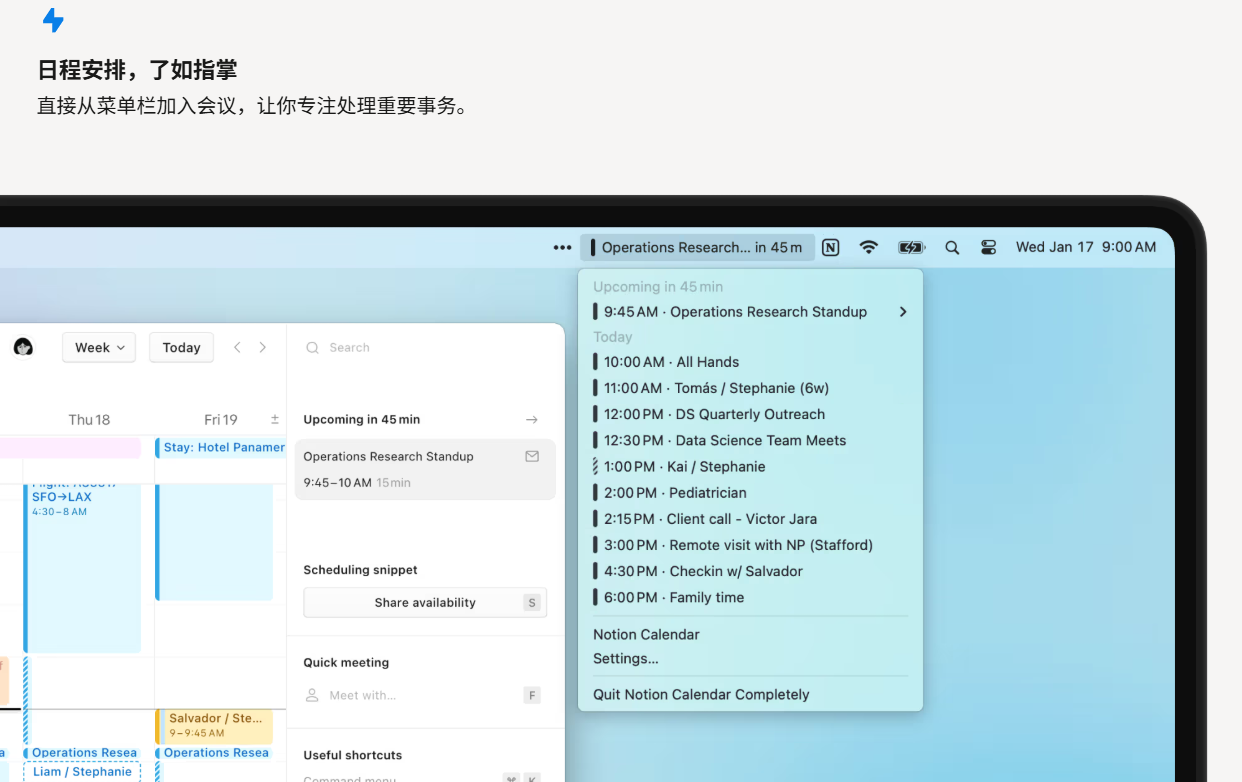This screenshot has width=1242, height=782.
Task: Click the forward navigation chevron
Action: pos(262,347)
